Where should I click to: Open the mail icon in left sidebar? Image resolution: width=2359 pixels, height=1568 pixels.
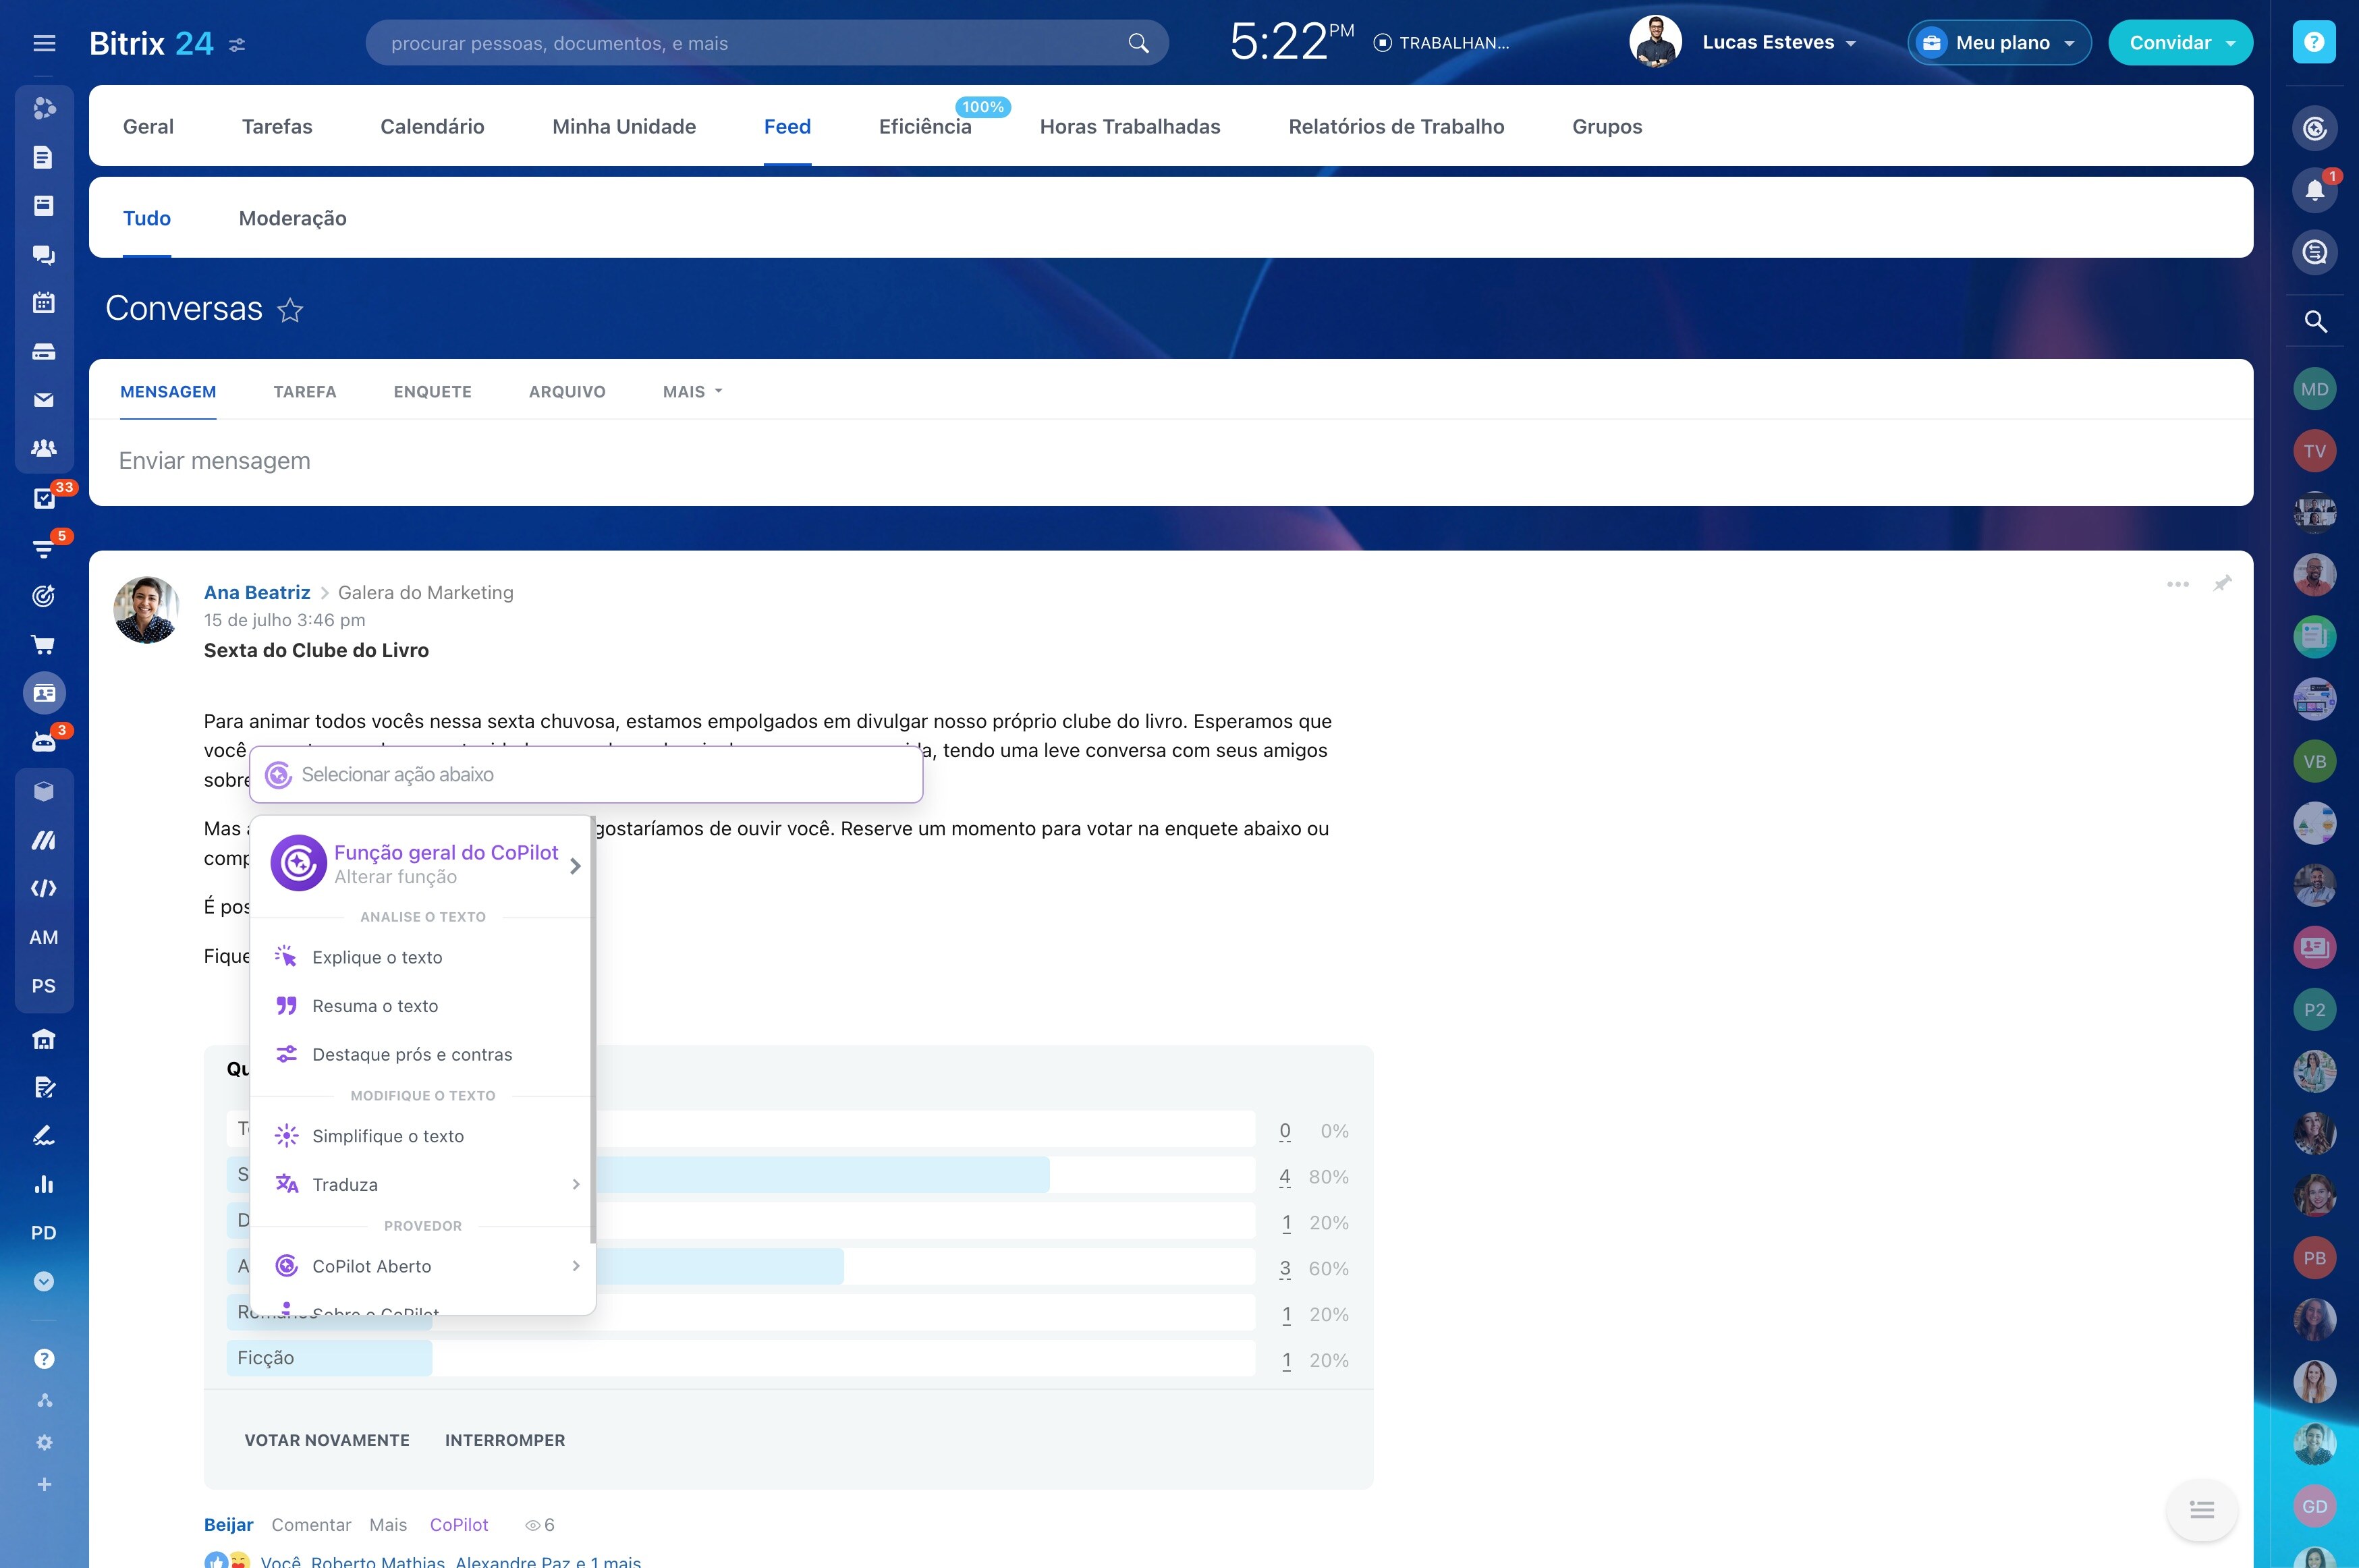43,400
